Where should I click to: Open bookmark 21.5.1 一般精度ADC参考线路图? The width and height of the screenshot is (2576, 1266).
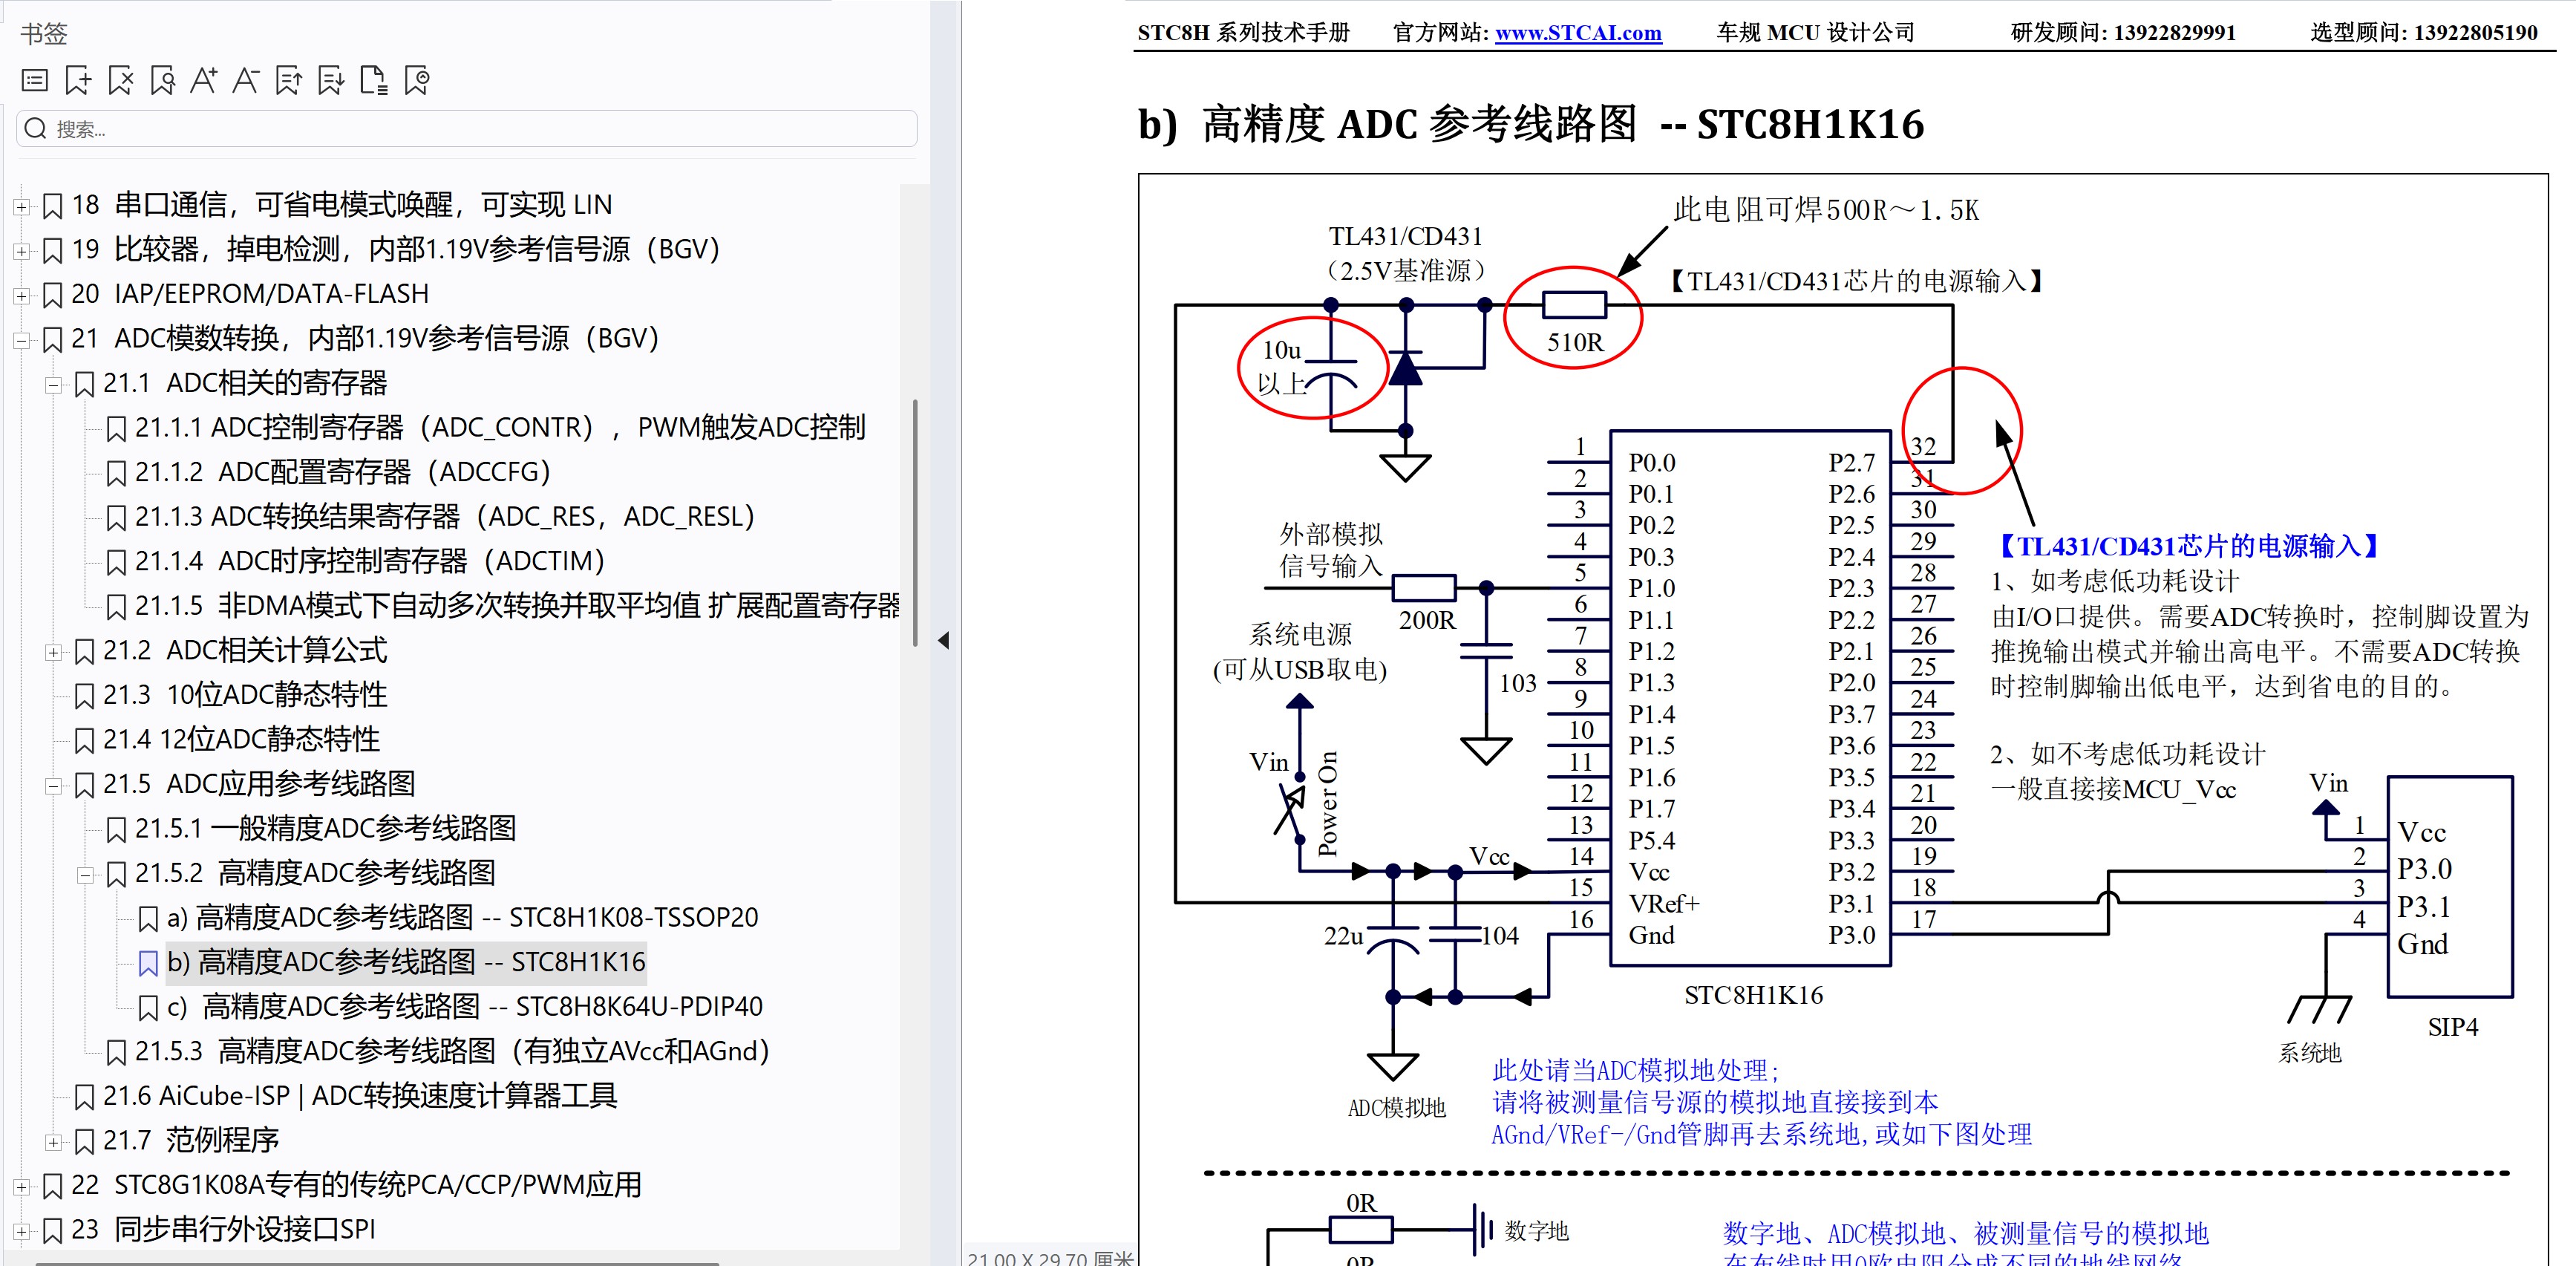coord(325,828)
